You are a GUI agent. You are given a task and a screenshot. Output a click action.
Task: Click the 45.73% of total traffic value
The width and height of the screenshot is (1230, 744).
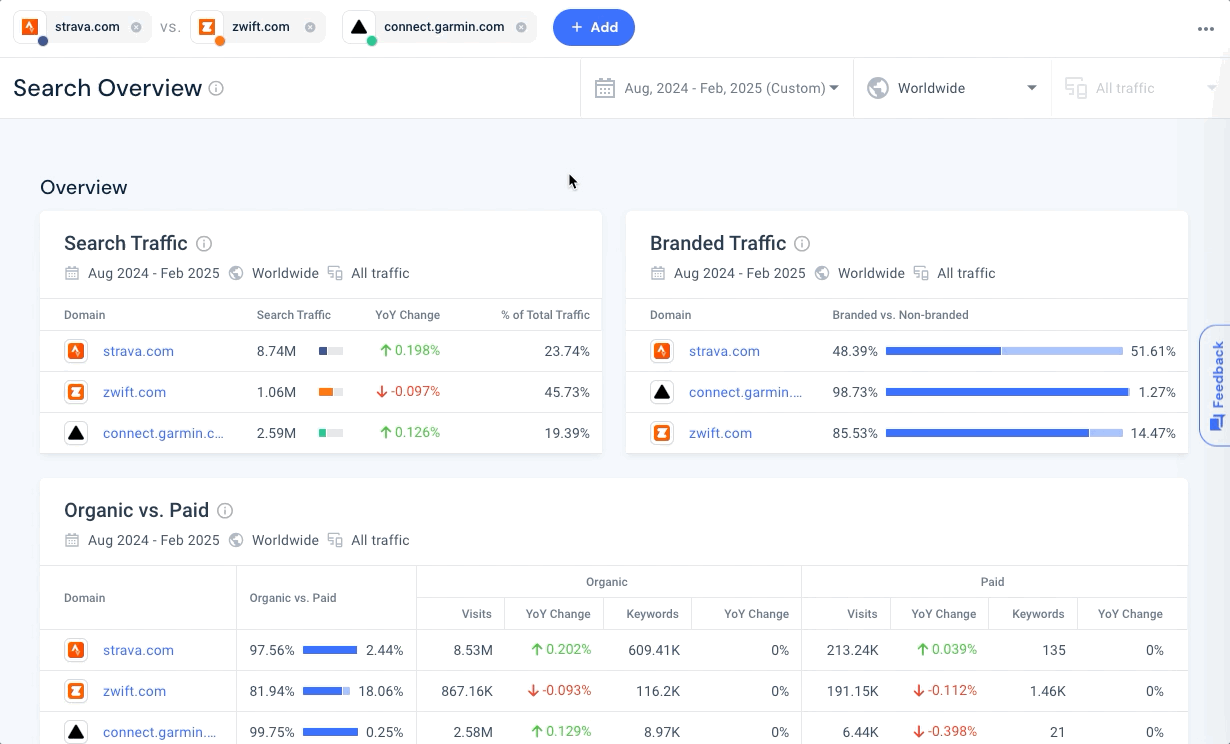pyautogui.click(x=567, y=392)
